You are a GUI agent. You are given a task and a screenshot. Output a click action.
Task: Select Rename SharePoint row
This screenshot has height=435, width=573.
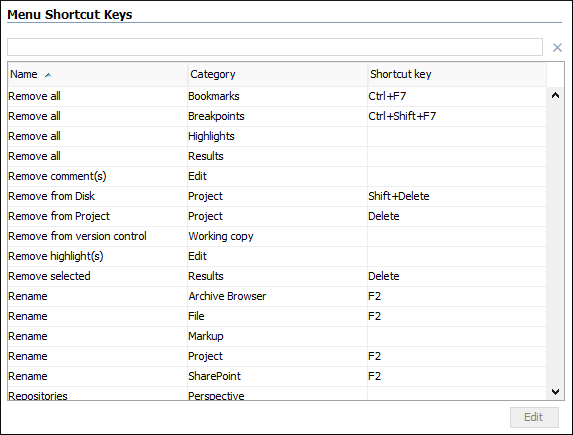[277, 376]
